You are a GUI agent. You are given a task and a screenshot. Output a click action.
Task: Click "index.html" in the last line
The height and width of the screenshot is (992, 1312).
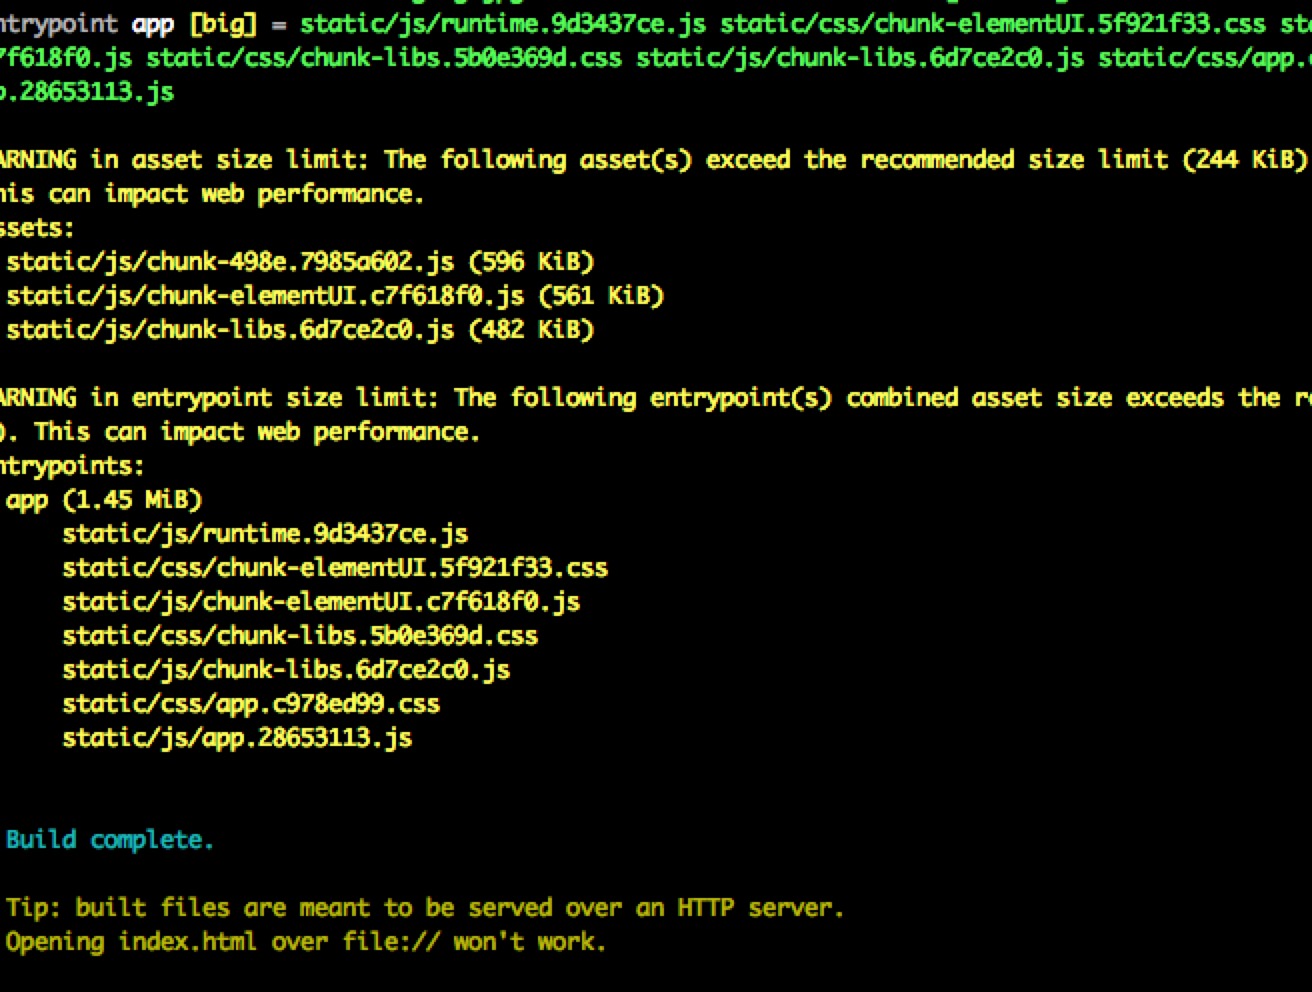click(x=187, y=942)
